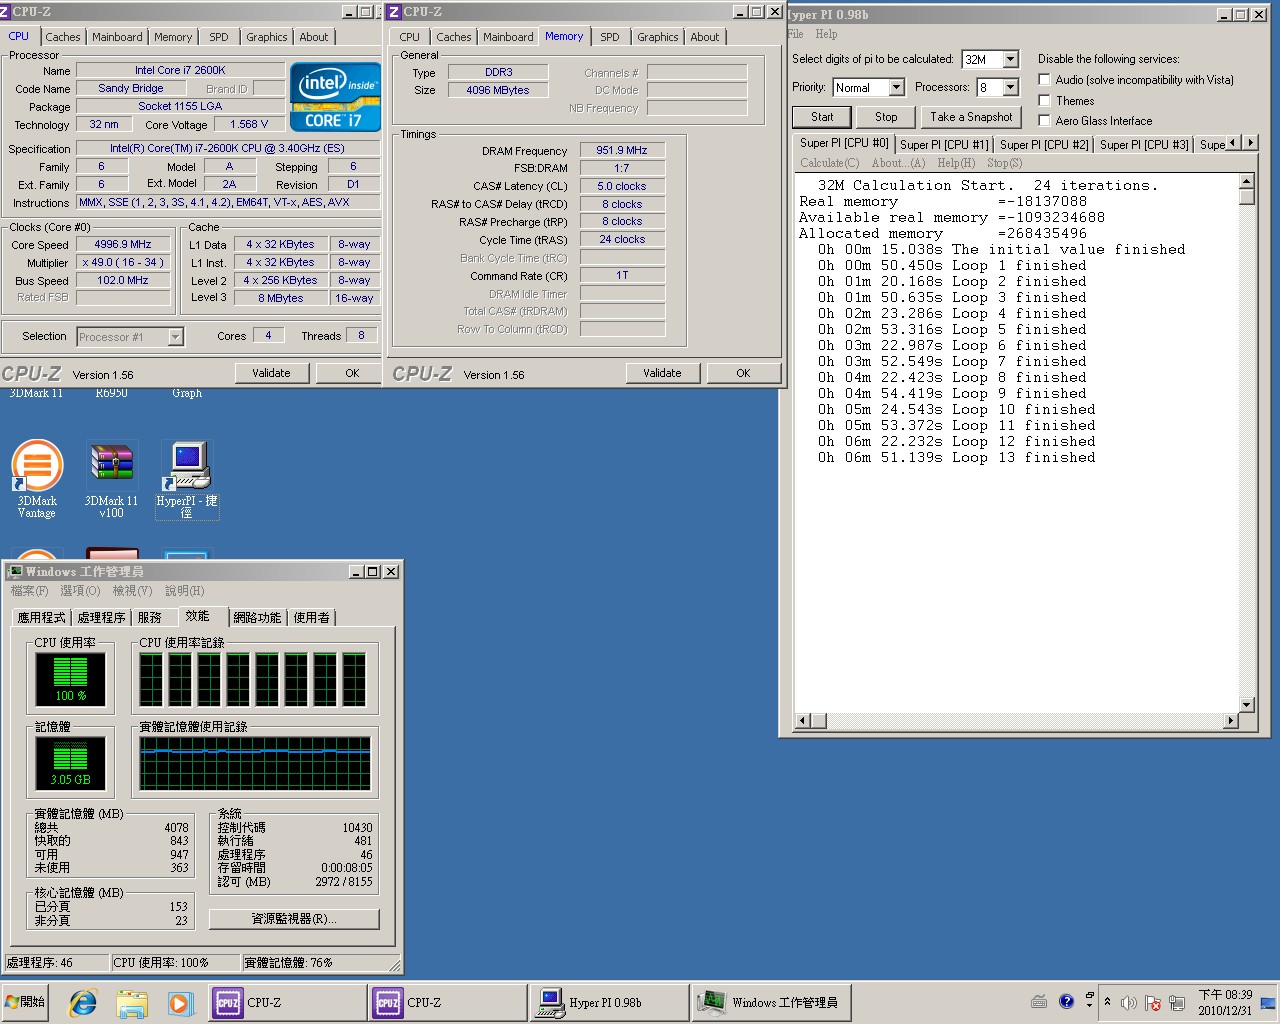1280x1024 pixels.
Task: Click About...(A) in Super PI menu bar
Action: click(x=898, y=163)
